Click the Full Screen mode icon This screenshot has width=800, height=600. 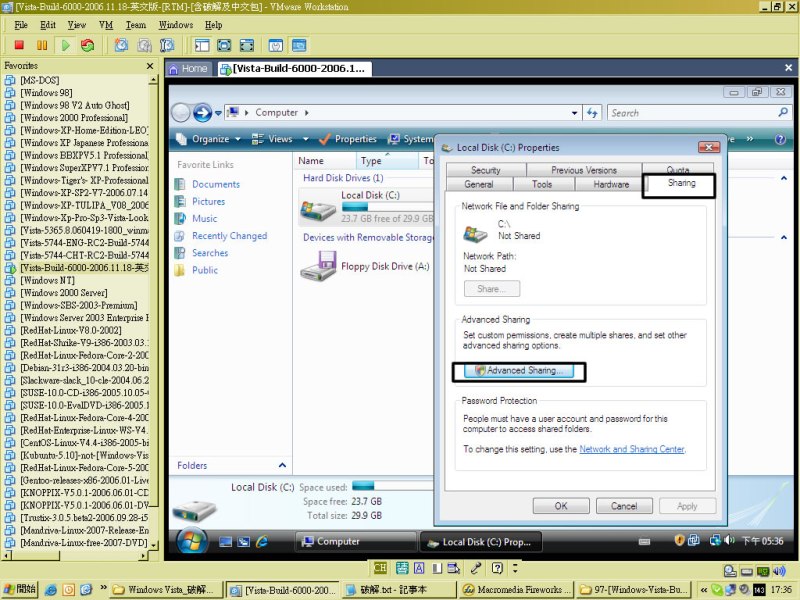pos(247,45)
